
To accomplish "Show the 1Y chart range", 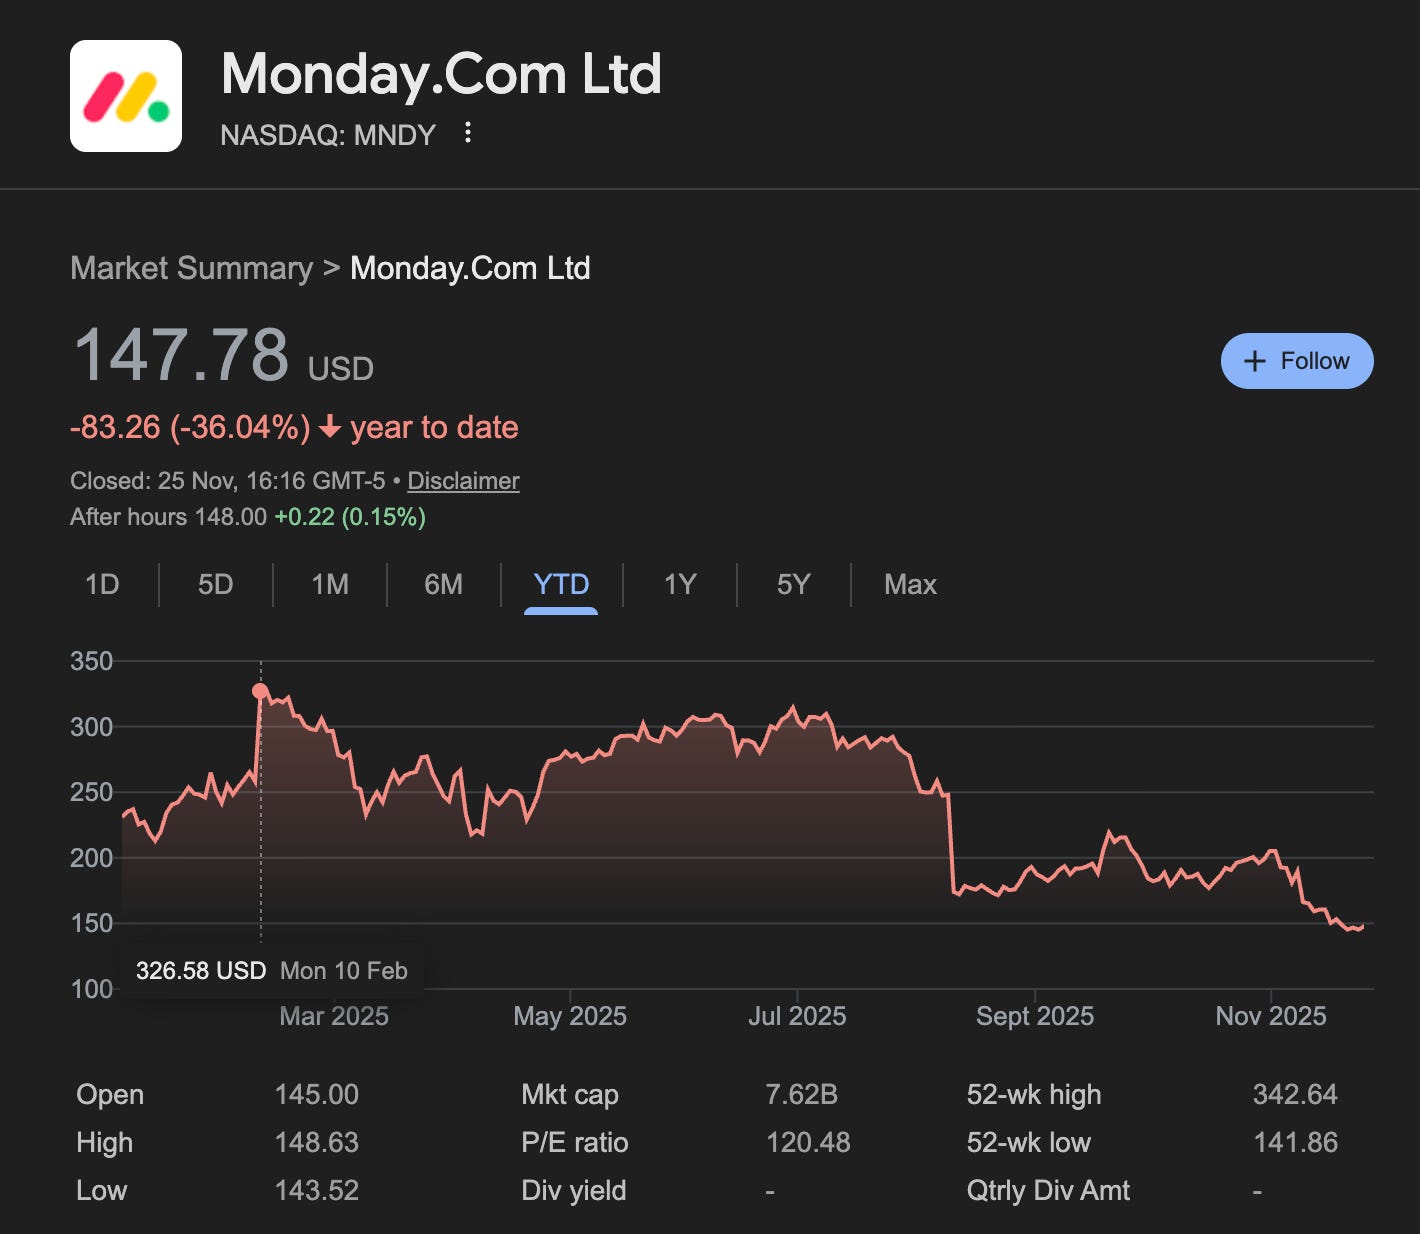I will click(680, 584).
